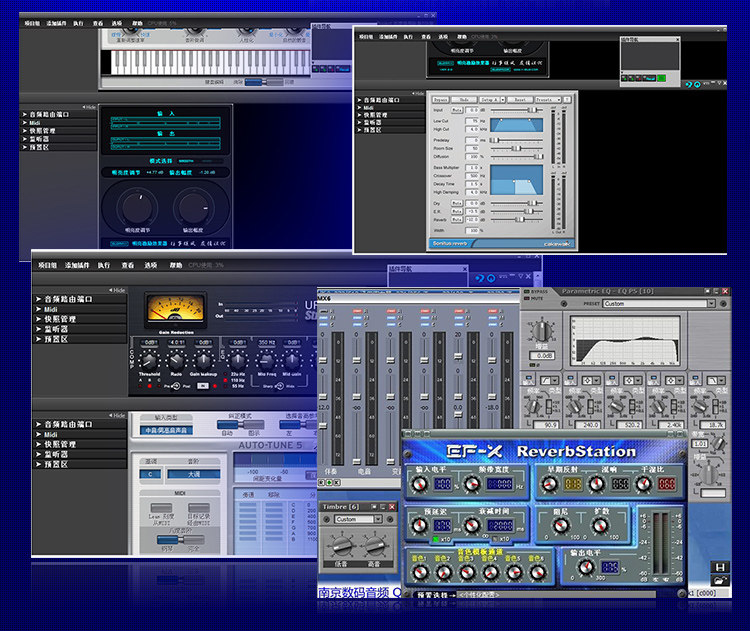Click the 早期反射 knob in ReverbStation
This screenshot has height=631, width=750.
549,484
